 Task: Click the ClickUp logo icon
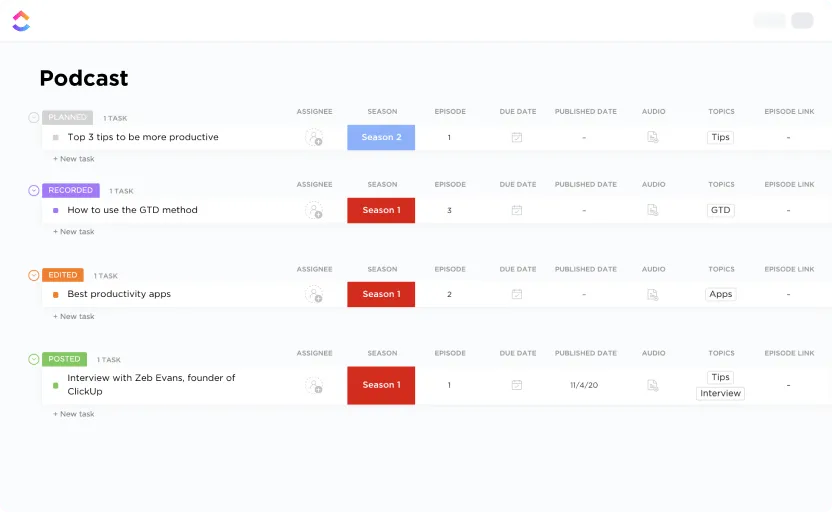(x=21, y=21)
